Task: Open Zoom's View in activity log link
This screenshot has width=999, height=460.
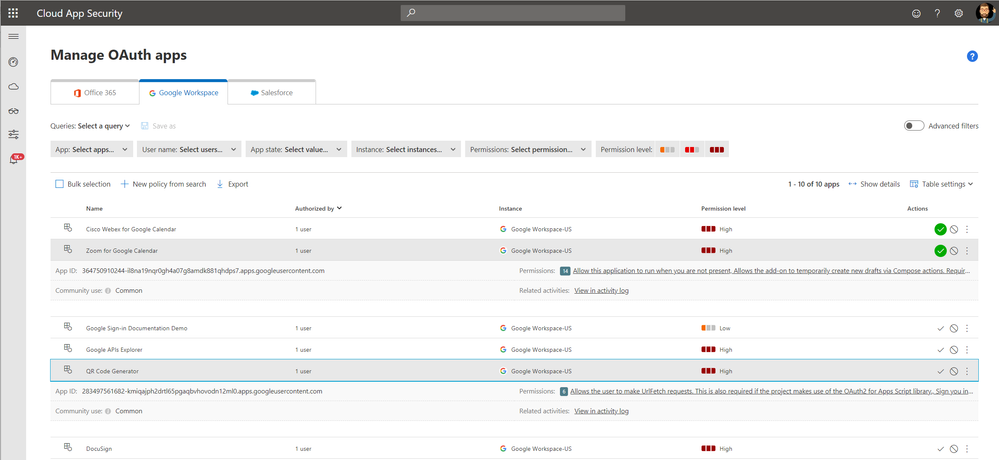Action: point(601,291)
